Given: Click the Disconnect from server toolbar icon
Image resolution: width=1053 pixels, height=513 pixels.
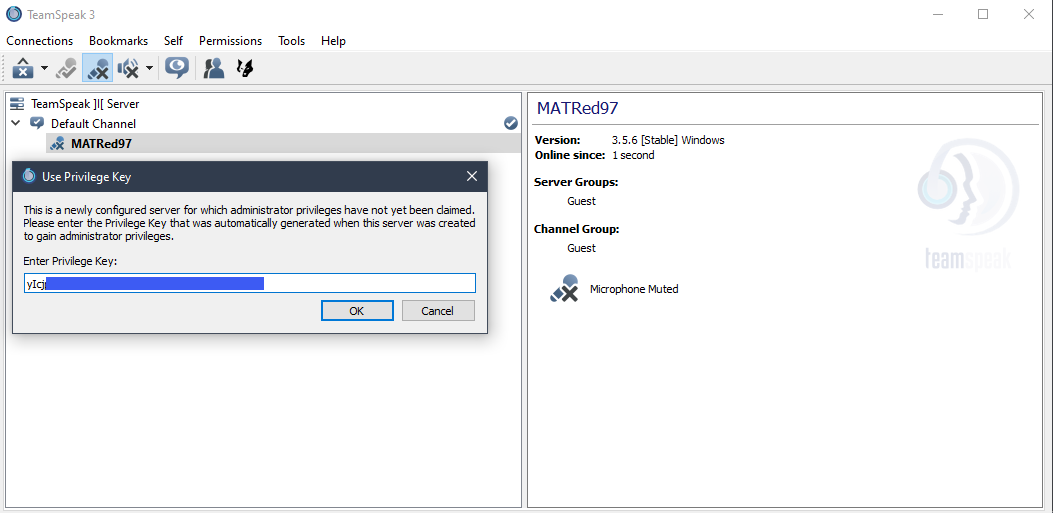Looking at the screenshot, I should 23,68.
